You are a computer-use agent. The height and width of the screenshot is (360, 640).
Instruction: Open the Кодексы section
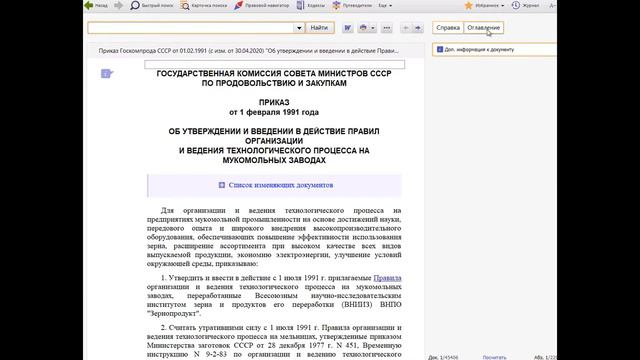coord(311,6)
